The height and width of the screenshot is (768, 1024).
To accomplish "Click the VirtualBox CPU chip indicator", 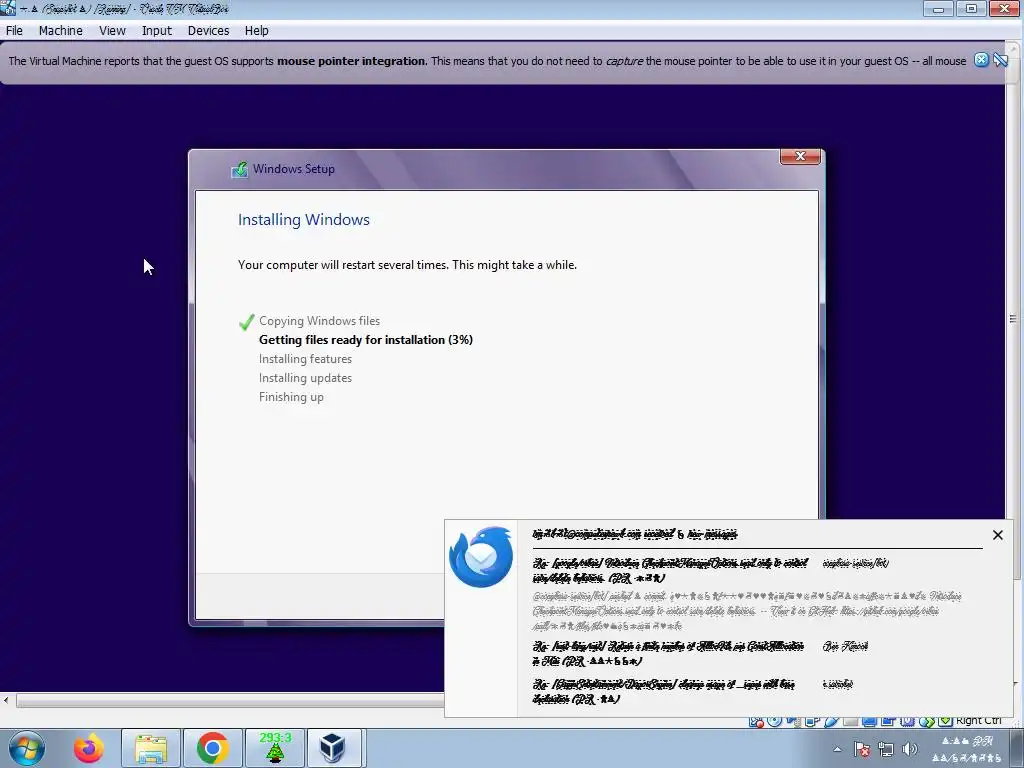I will click(907, 721).
